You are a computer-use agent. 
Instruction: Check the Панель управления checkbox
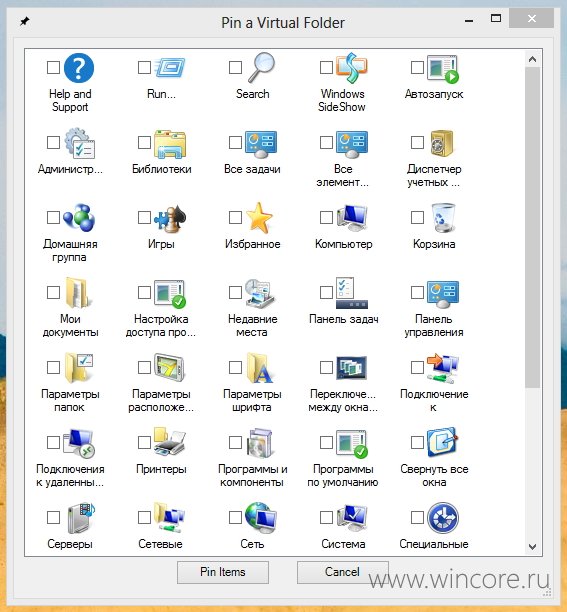[x=417, y=292]
